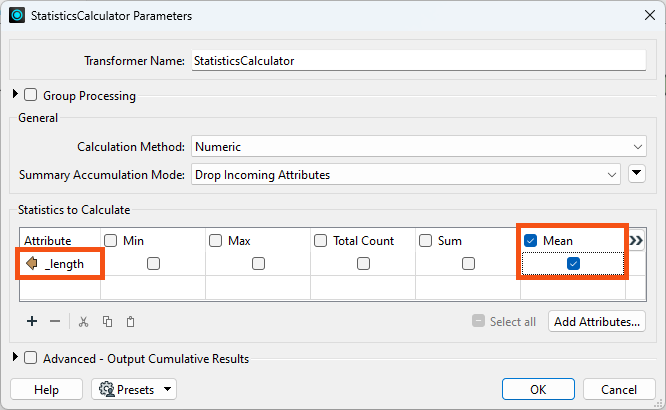Image resolution: width=666 pixels, height=410 pixels.
Task: Toggle the Total Count header checkbox
Action: [x=320, y=240]
